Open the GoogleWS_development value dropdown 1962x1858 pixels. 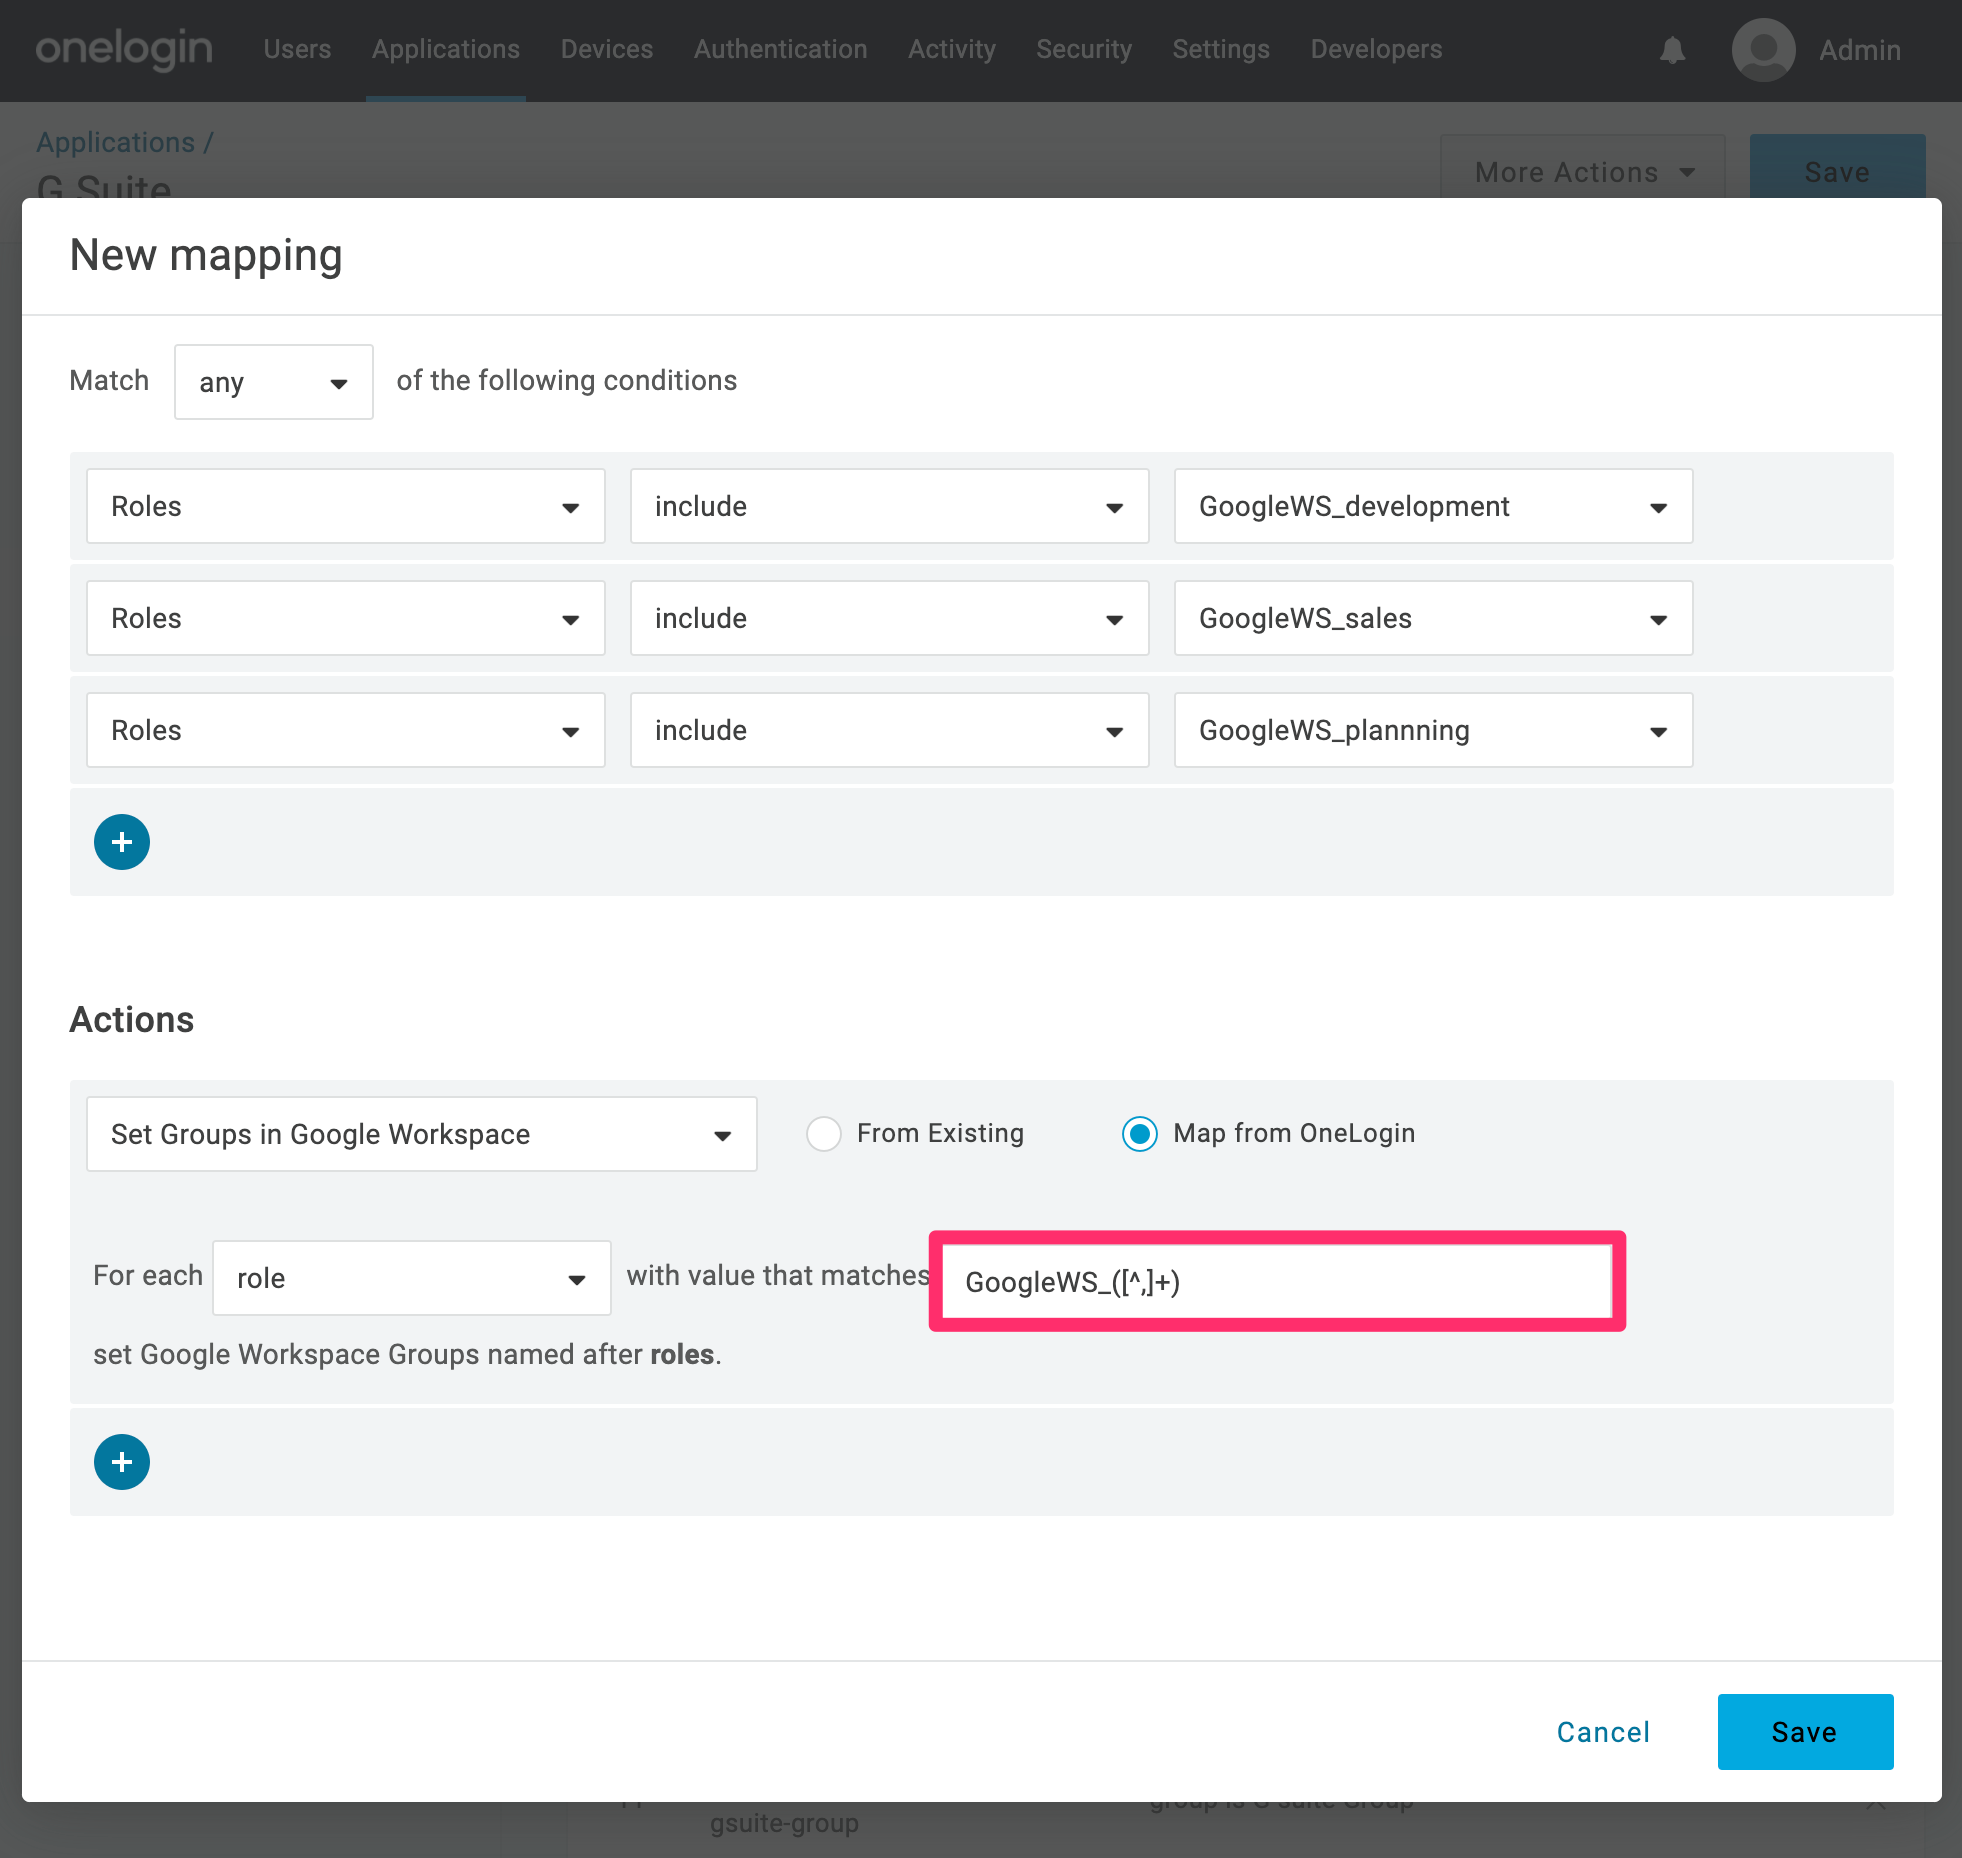coord(1434,506)
